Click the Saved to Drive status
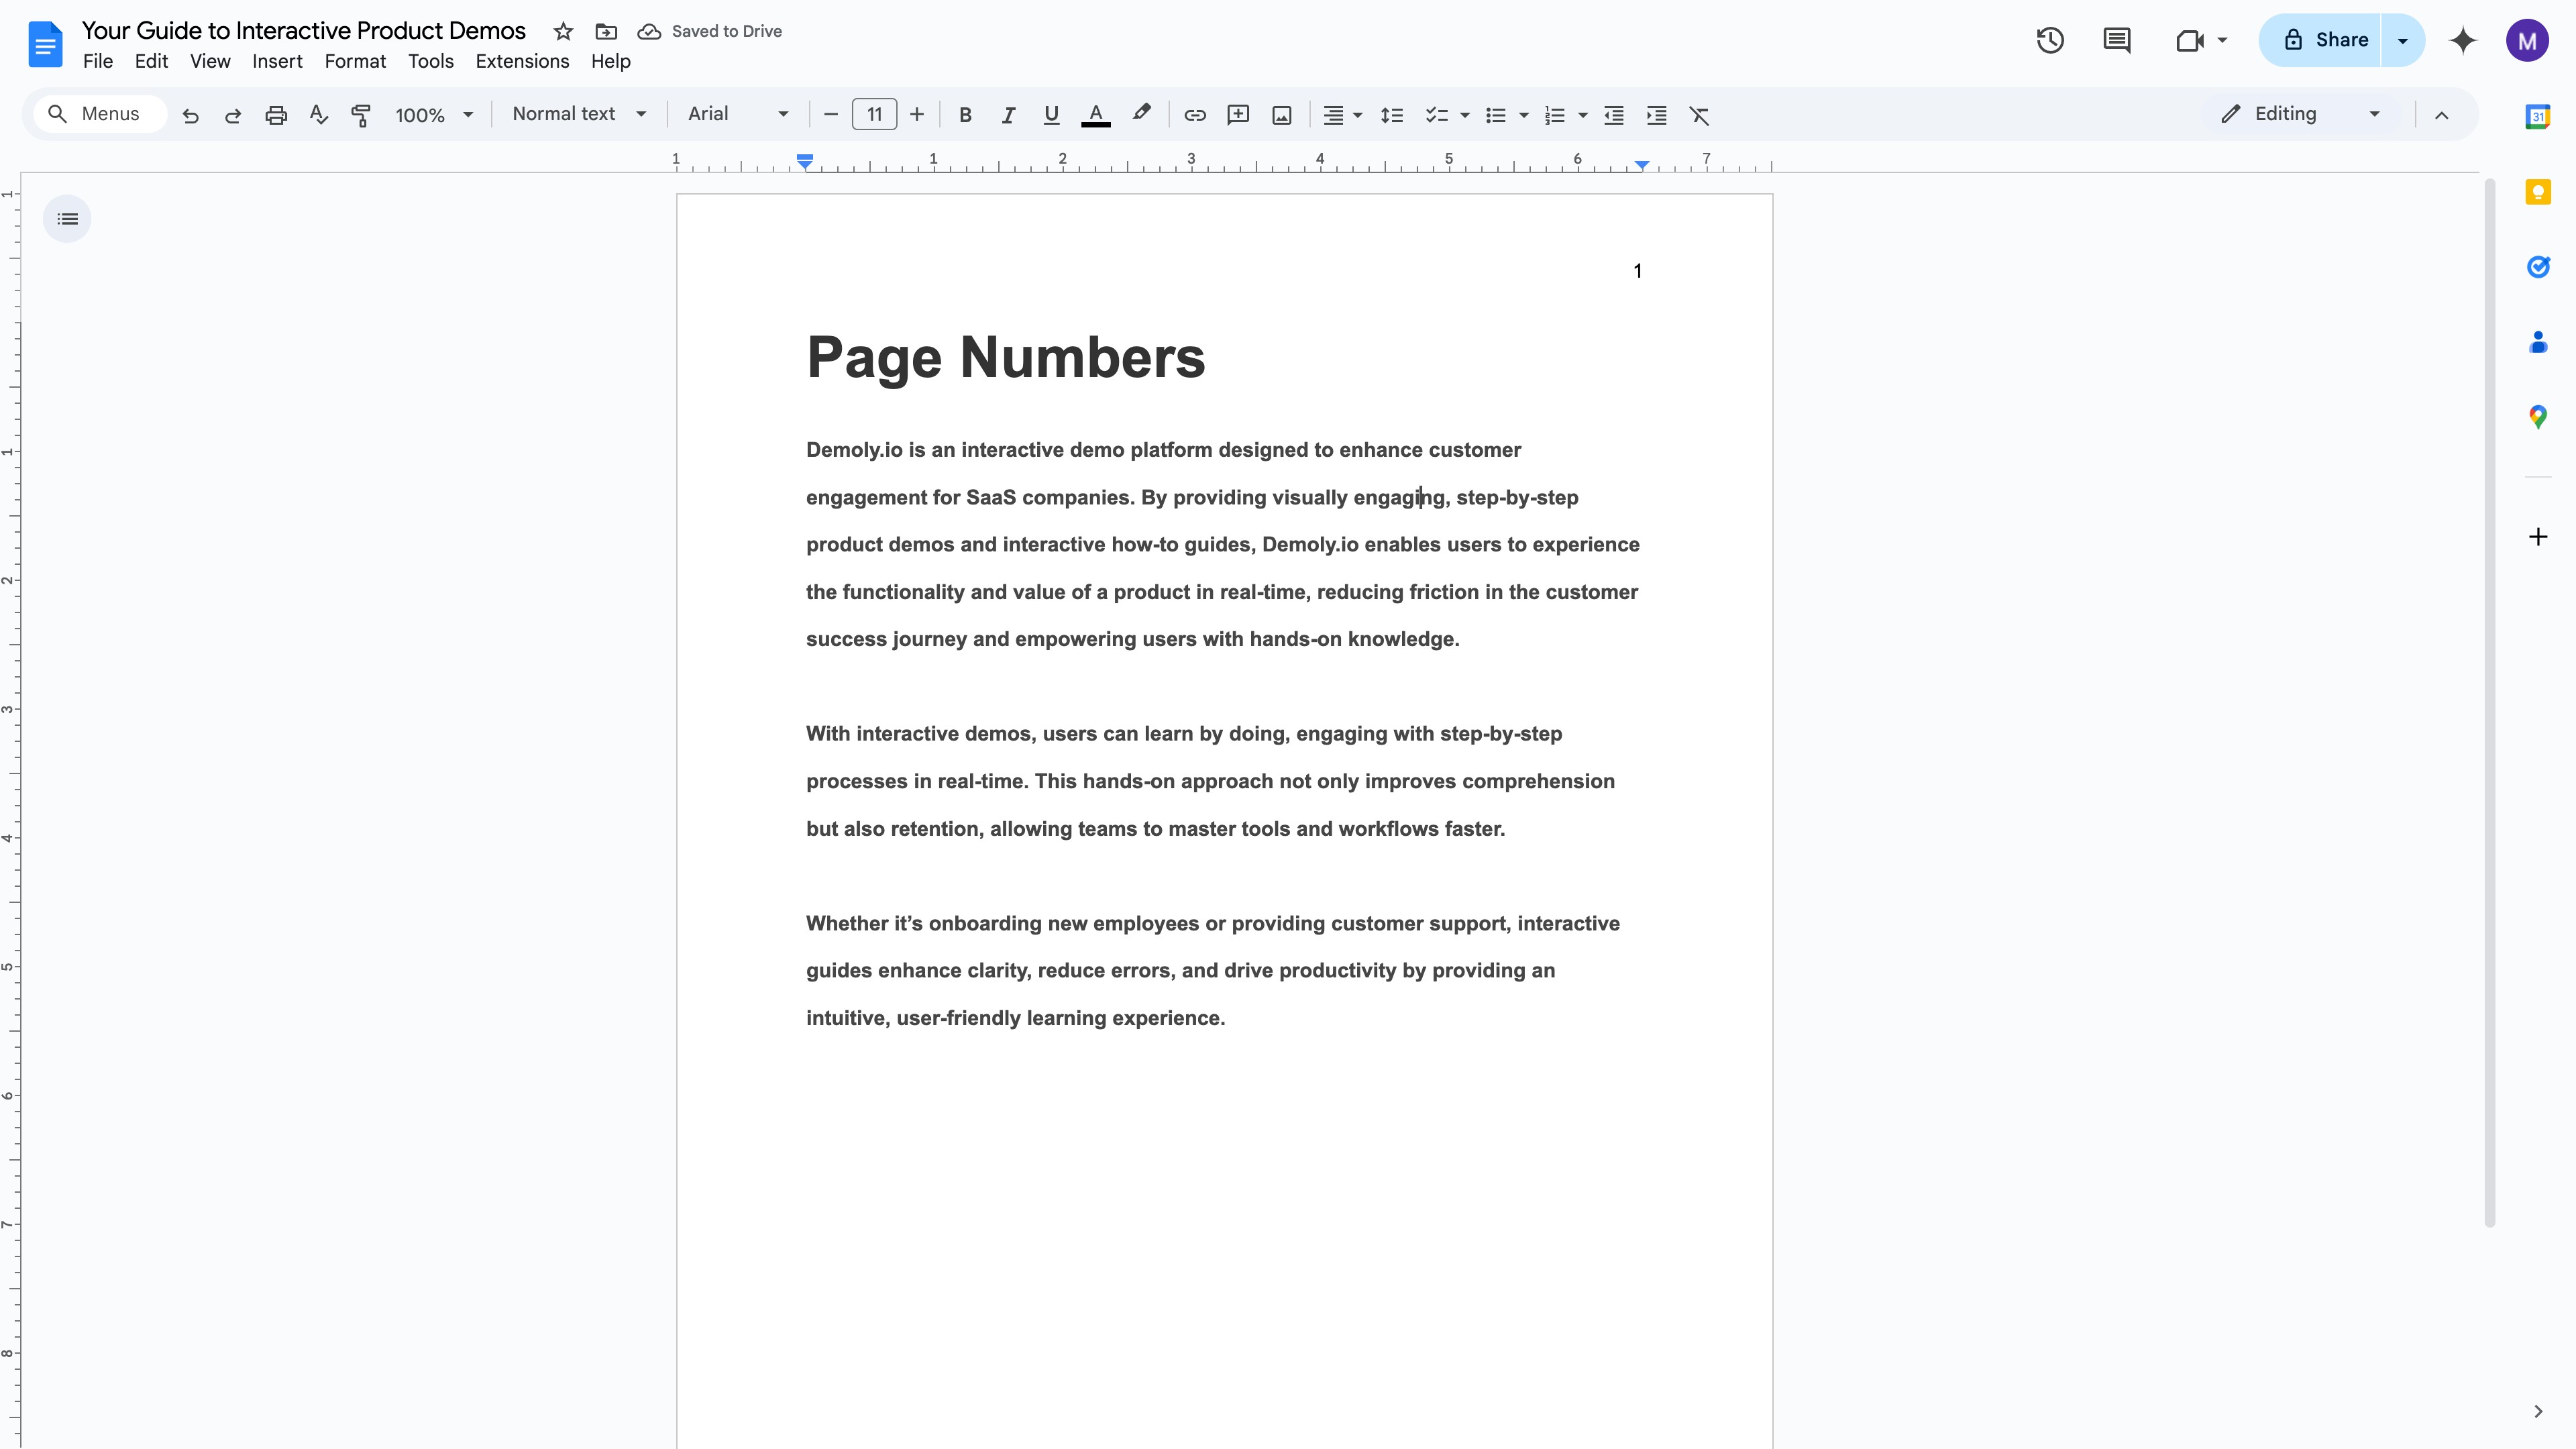The width and height of the screenshot is (2576, 1449). (x=710, y=31)
